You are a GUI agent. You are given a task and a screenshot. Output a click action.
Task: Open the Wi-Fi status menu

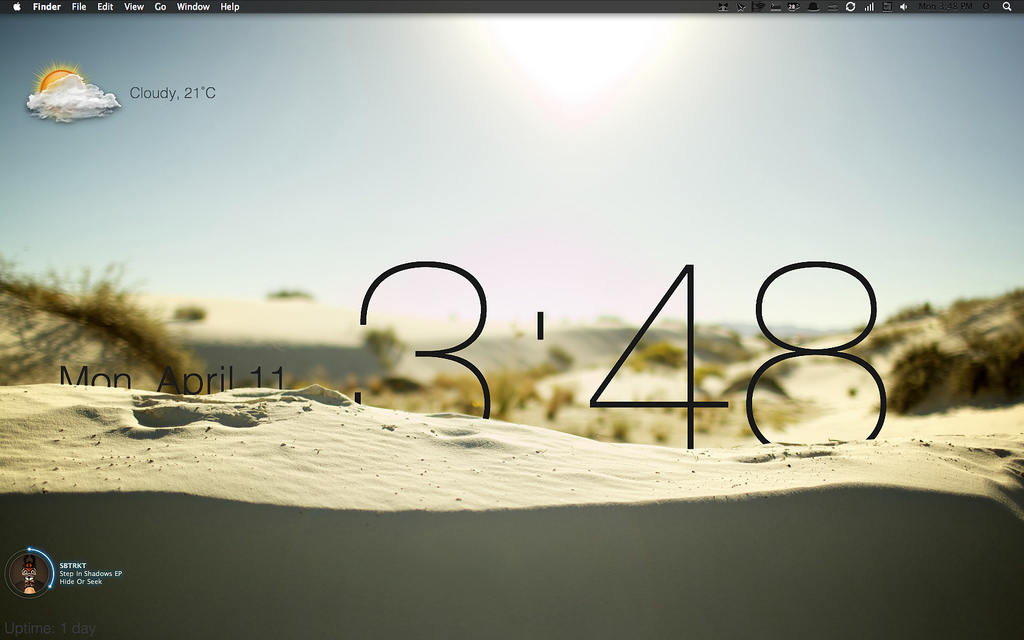tap(758, 7)
